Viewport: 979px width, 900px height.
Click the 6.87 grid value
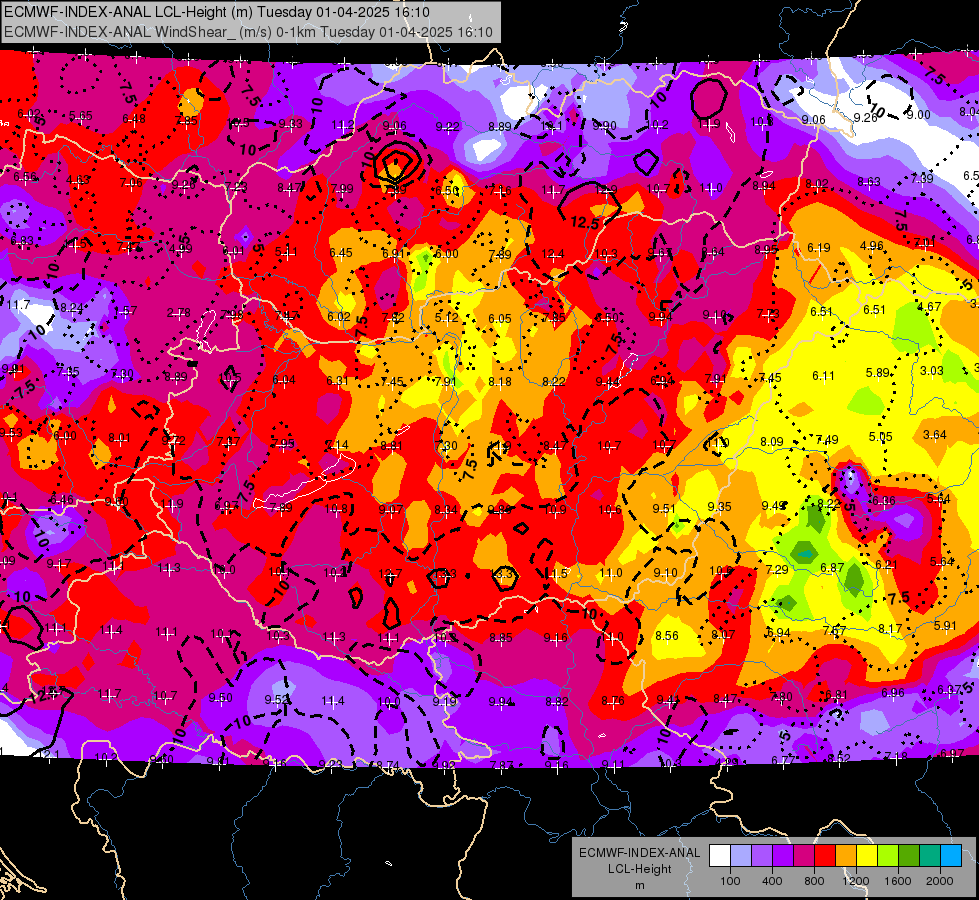[x=832, y=568]
